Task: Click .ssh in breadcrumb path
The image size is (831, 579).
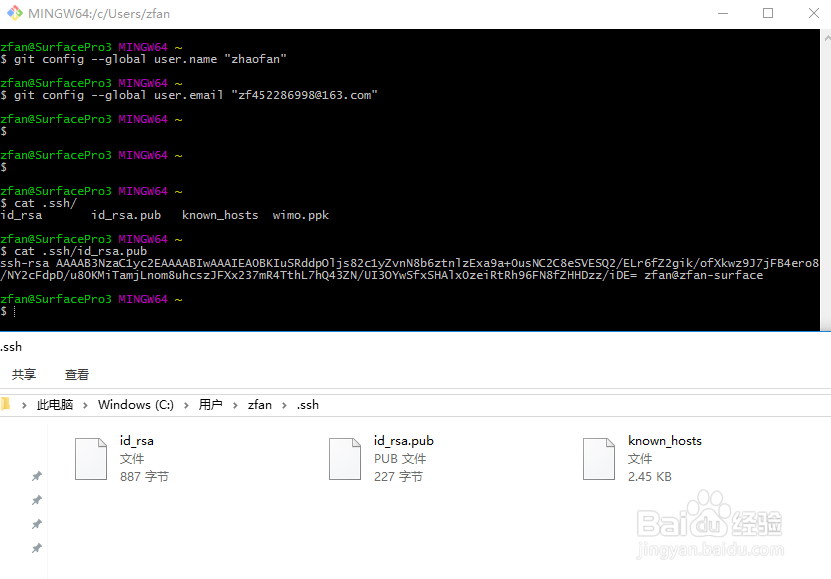Action: 307,405
